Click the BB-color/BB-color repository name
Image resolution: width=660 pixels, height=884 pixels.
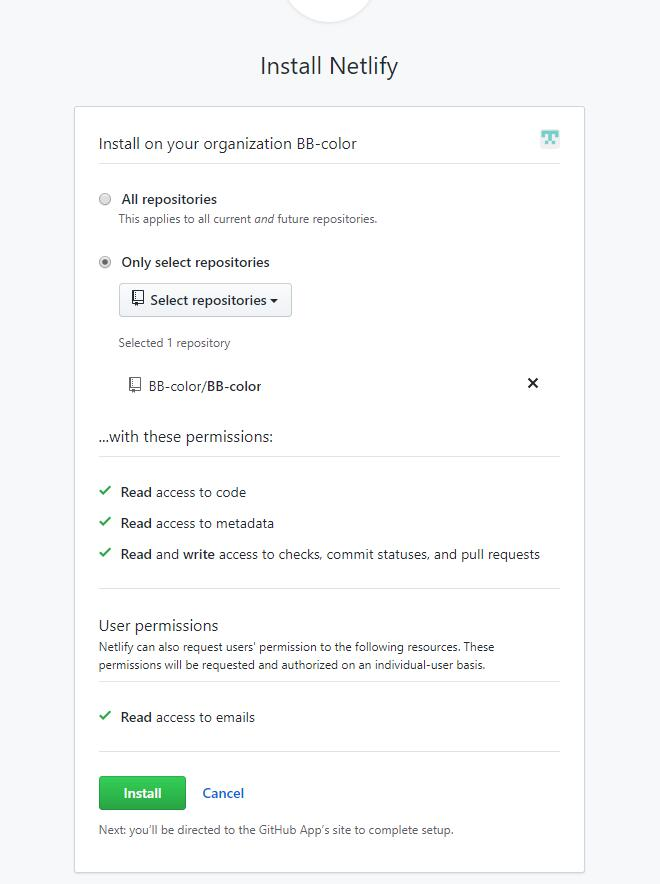(x=205, y=386)
